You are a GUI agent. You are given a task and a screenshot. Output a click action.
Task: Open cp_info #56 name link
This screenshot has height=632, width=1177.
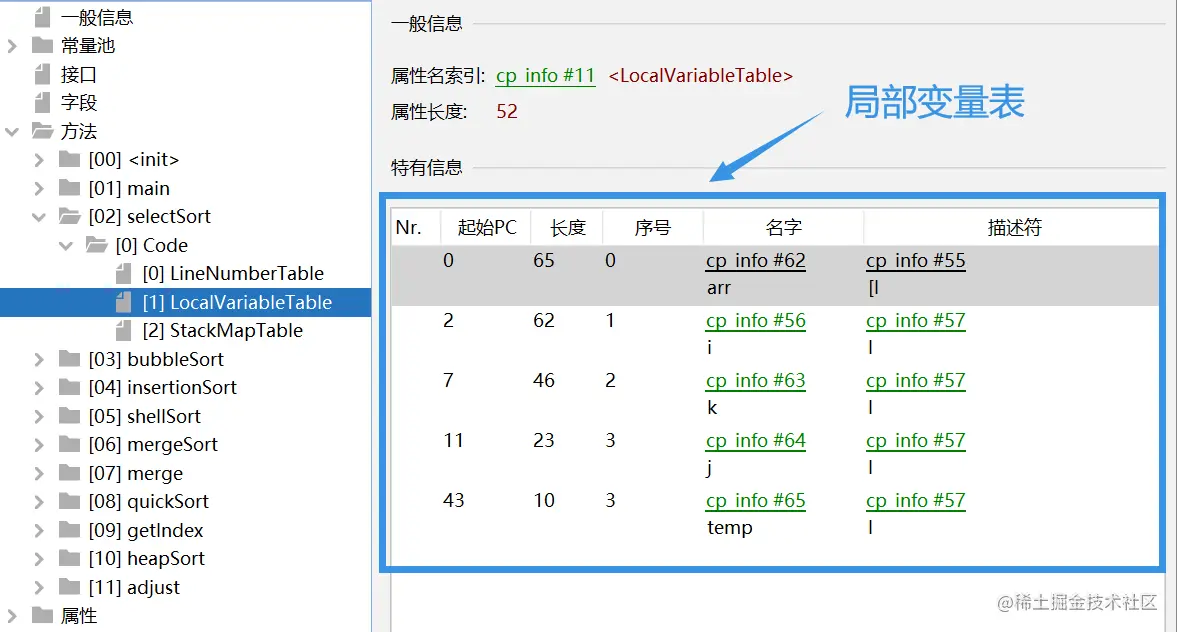(x=755, y=321)
